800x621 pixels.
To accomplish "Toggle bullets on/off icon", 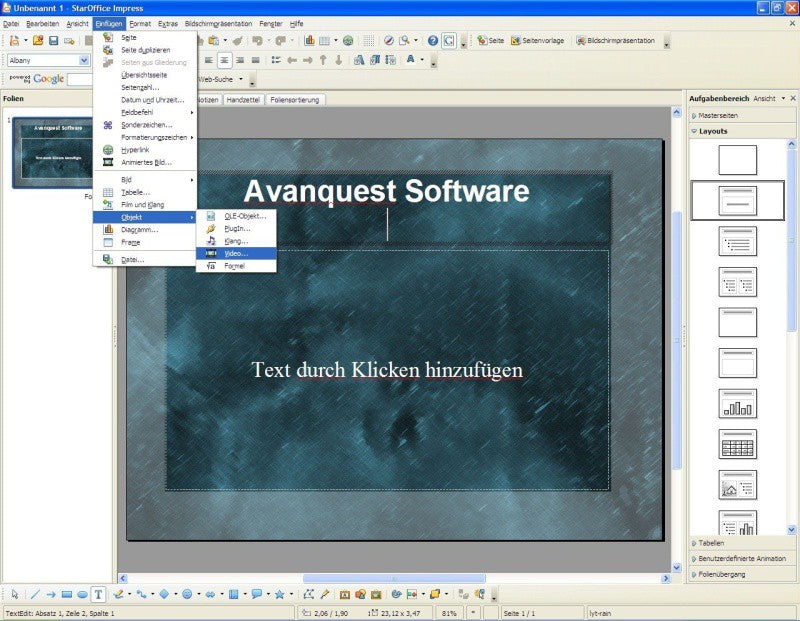I will (x=276, y=60).
